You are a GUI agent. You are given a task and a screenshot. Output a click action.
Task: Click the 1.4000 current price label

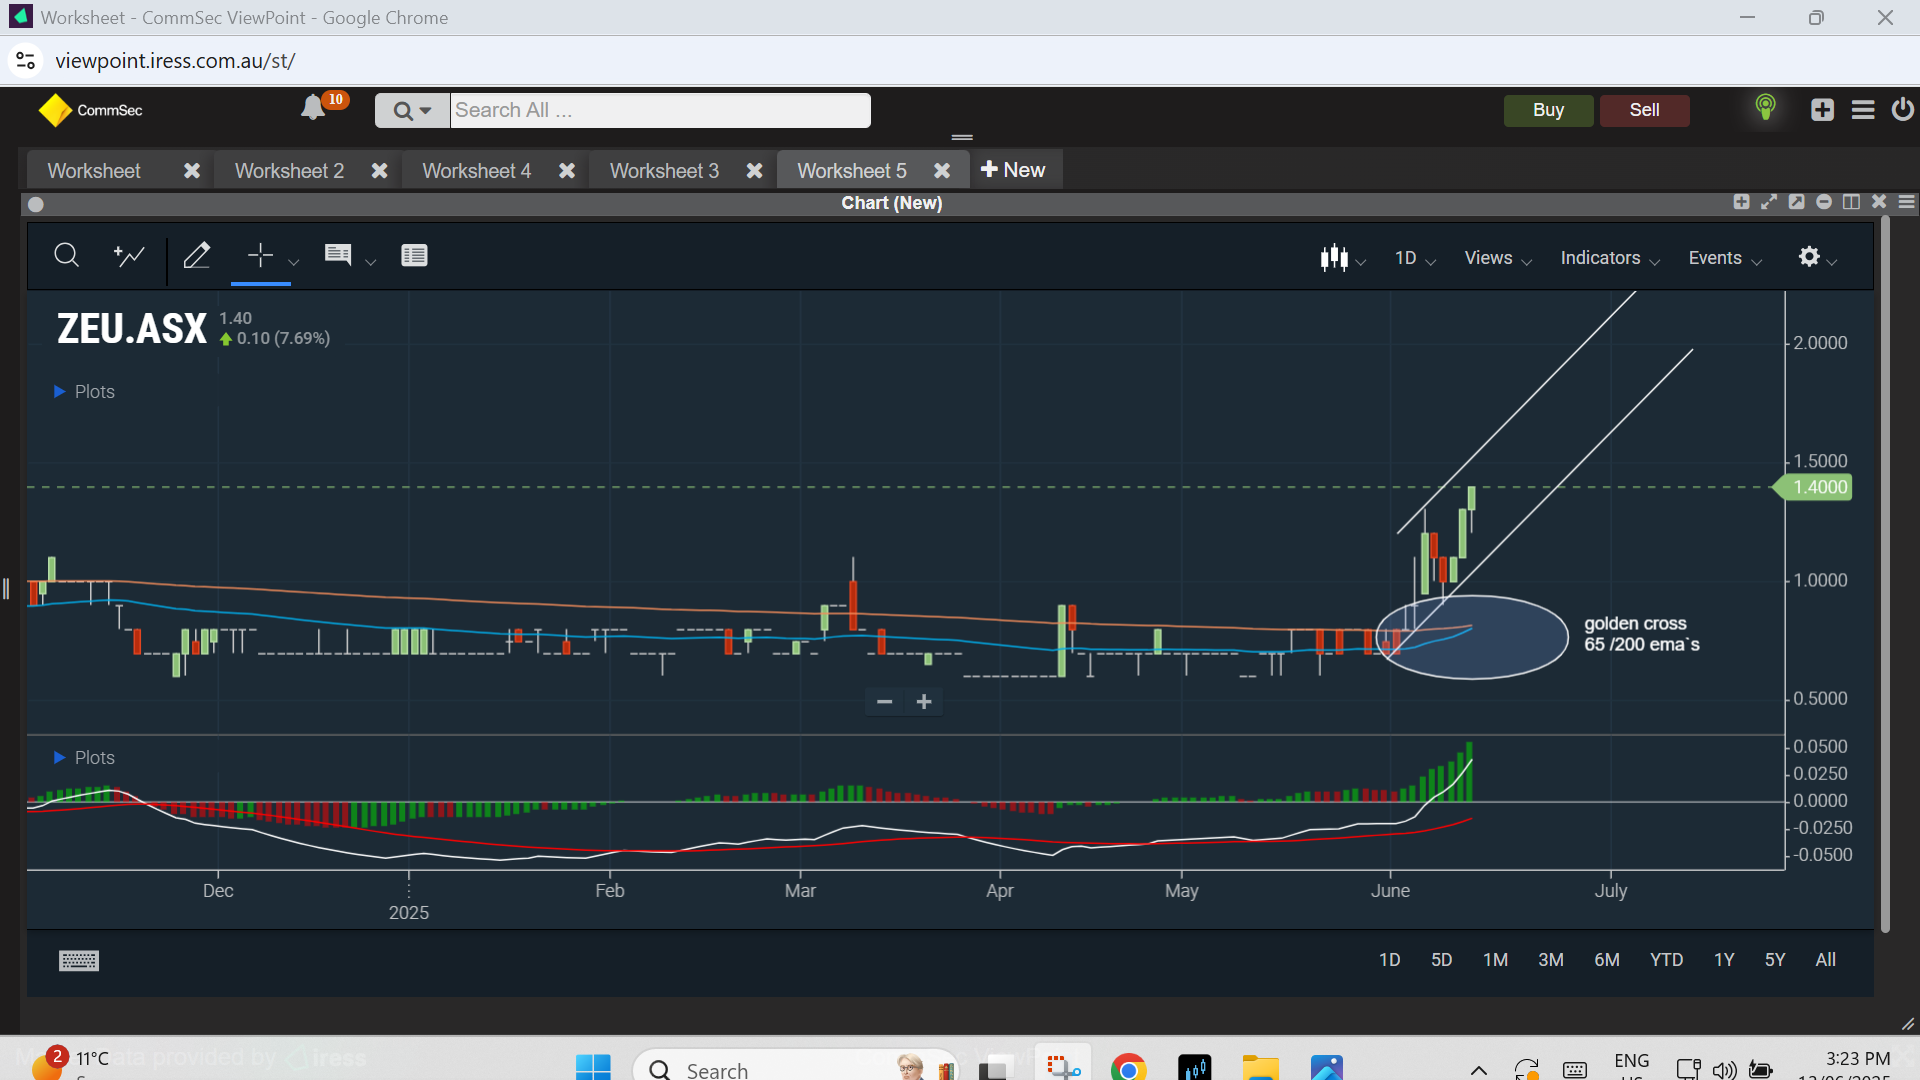coord(1815,487)
